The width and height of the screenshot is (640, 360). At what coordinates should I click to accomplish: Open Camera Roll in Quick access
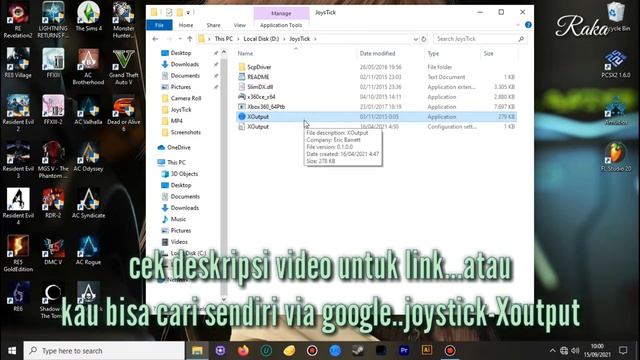click(186, 98)
